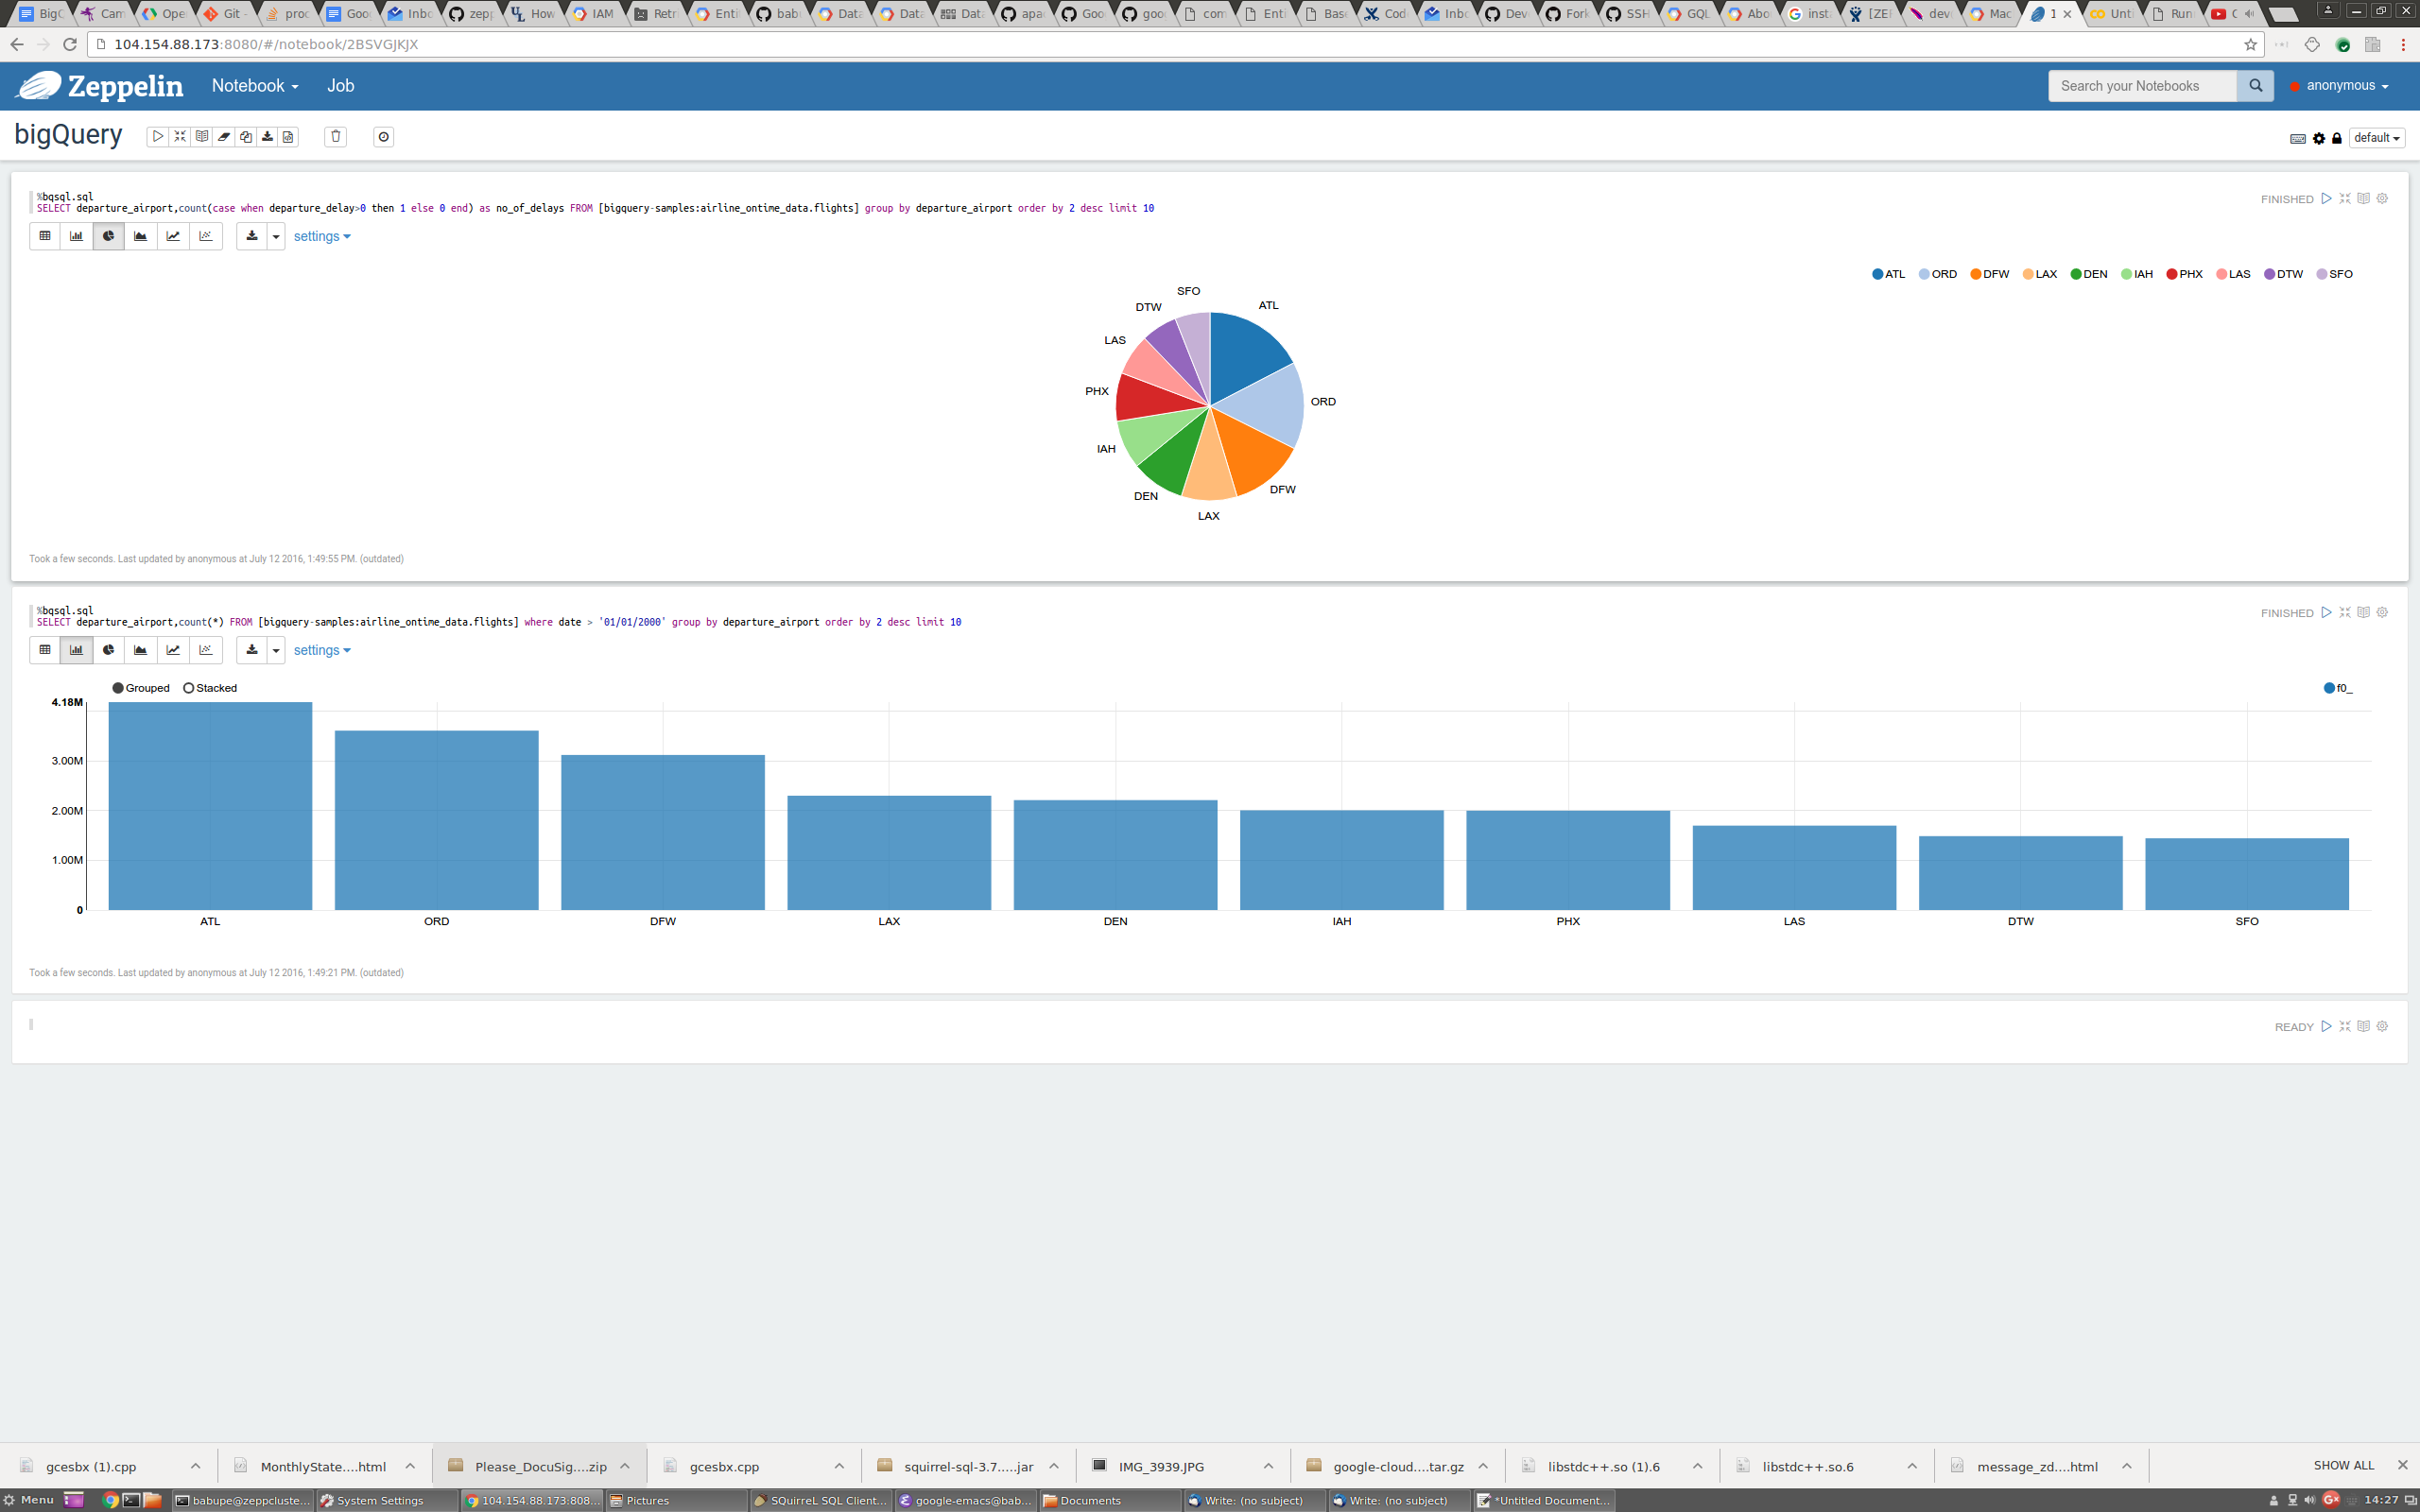Click in Search your Notebooks field

(x=2142, y=86)
